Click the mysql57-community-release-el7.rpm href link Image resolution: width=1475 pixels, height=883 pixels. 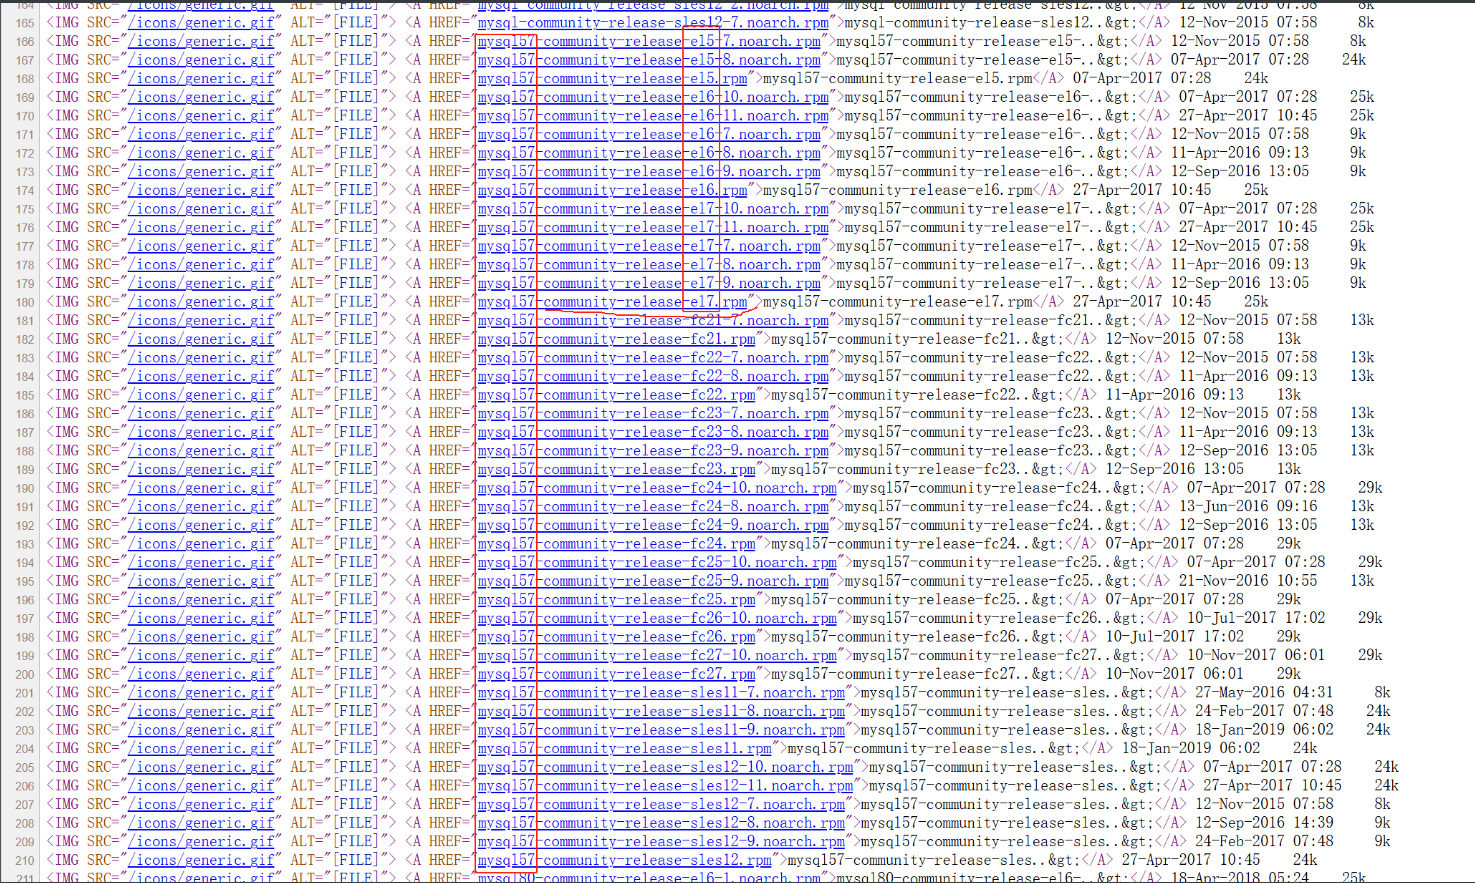click(612, 302)
